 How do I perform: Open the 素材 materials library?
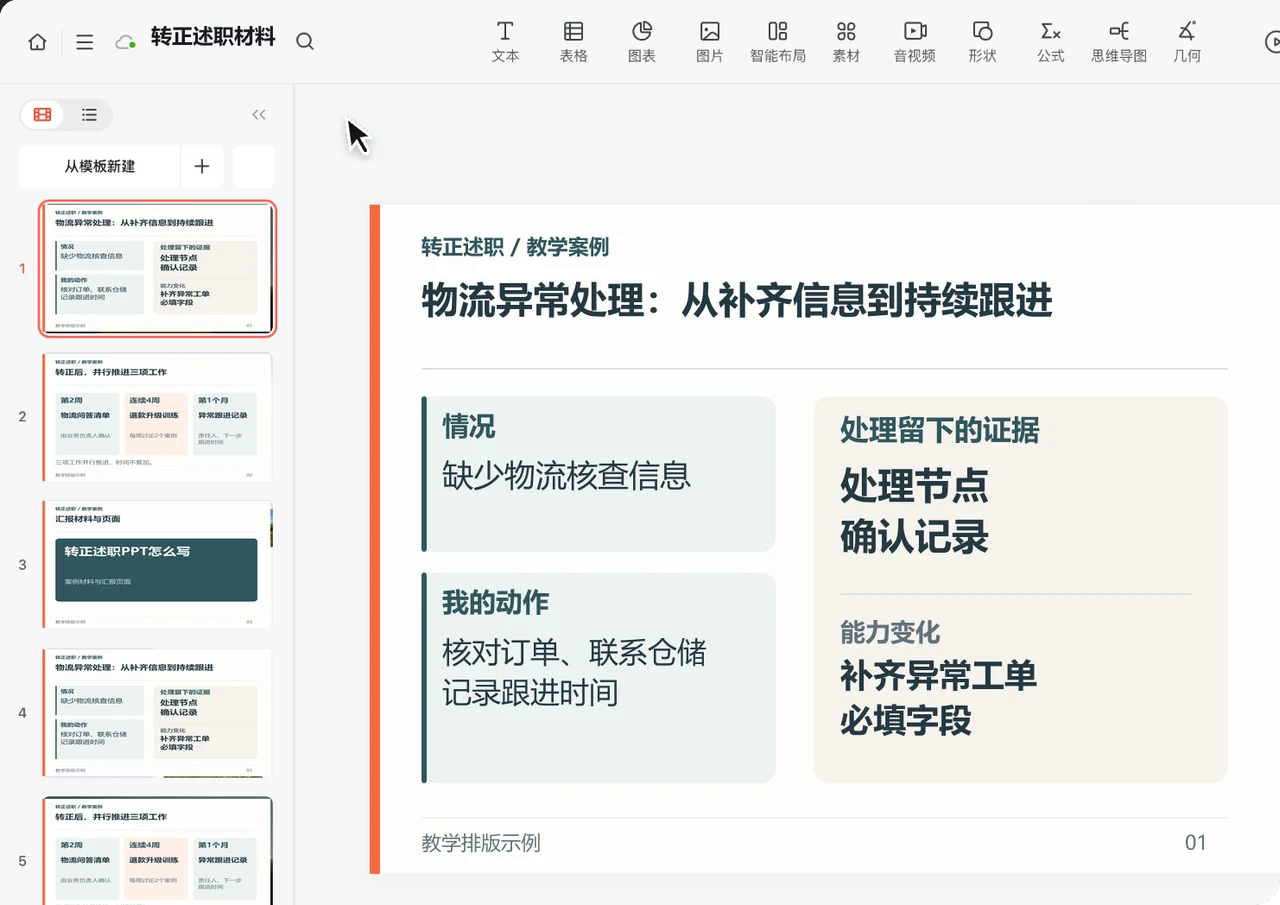pyautogui.click(x=846, y=42)
